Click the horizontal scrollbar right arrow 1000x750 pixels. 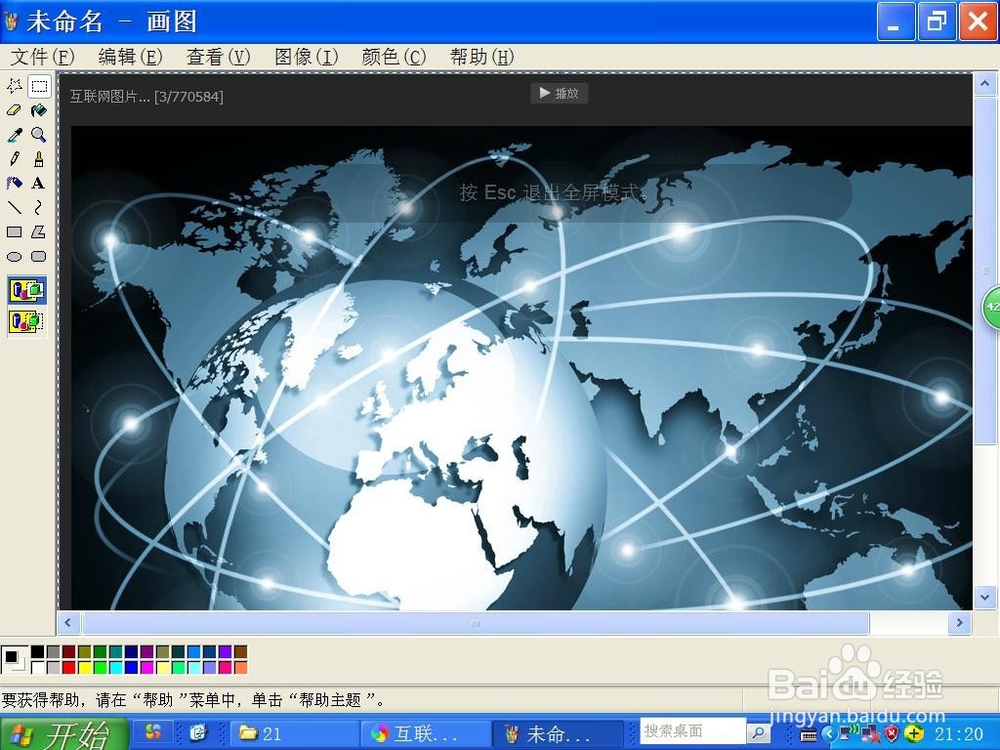click(x=959, y=623)
